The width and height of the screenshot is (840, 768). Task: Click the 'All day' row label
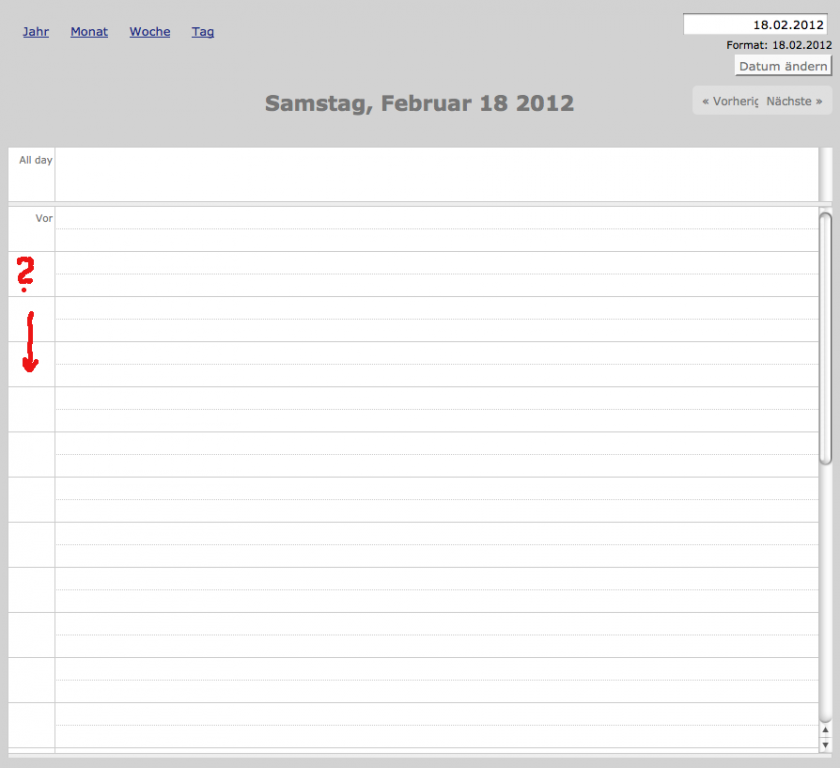pyautogui.click(x=35, y=160)
